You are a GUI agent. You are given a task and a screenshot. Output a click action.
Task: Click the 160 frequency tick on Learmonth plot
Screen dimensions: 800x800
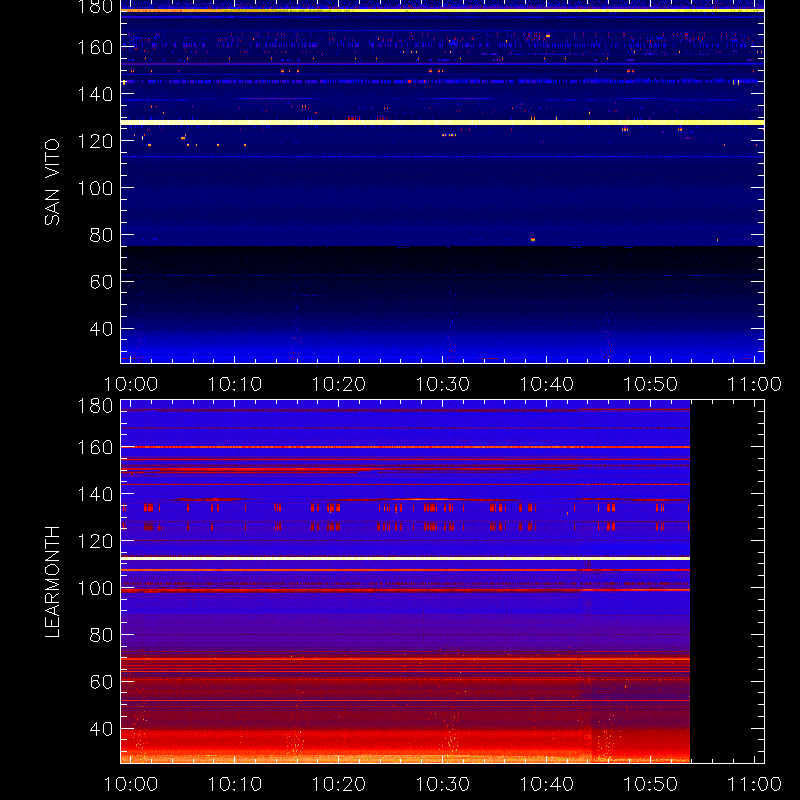coord(95,448)
